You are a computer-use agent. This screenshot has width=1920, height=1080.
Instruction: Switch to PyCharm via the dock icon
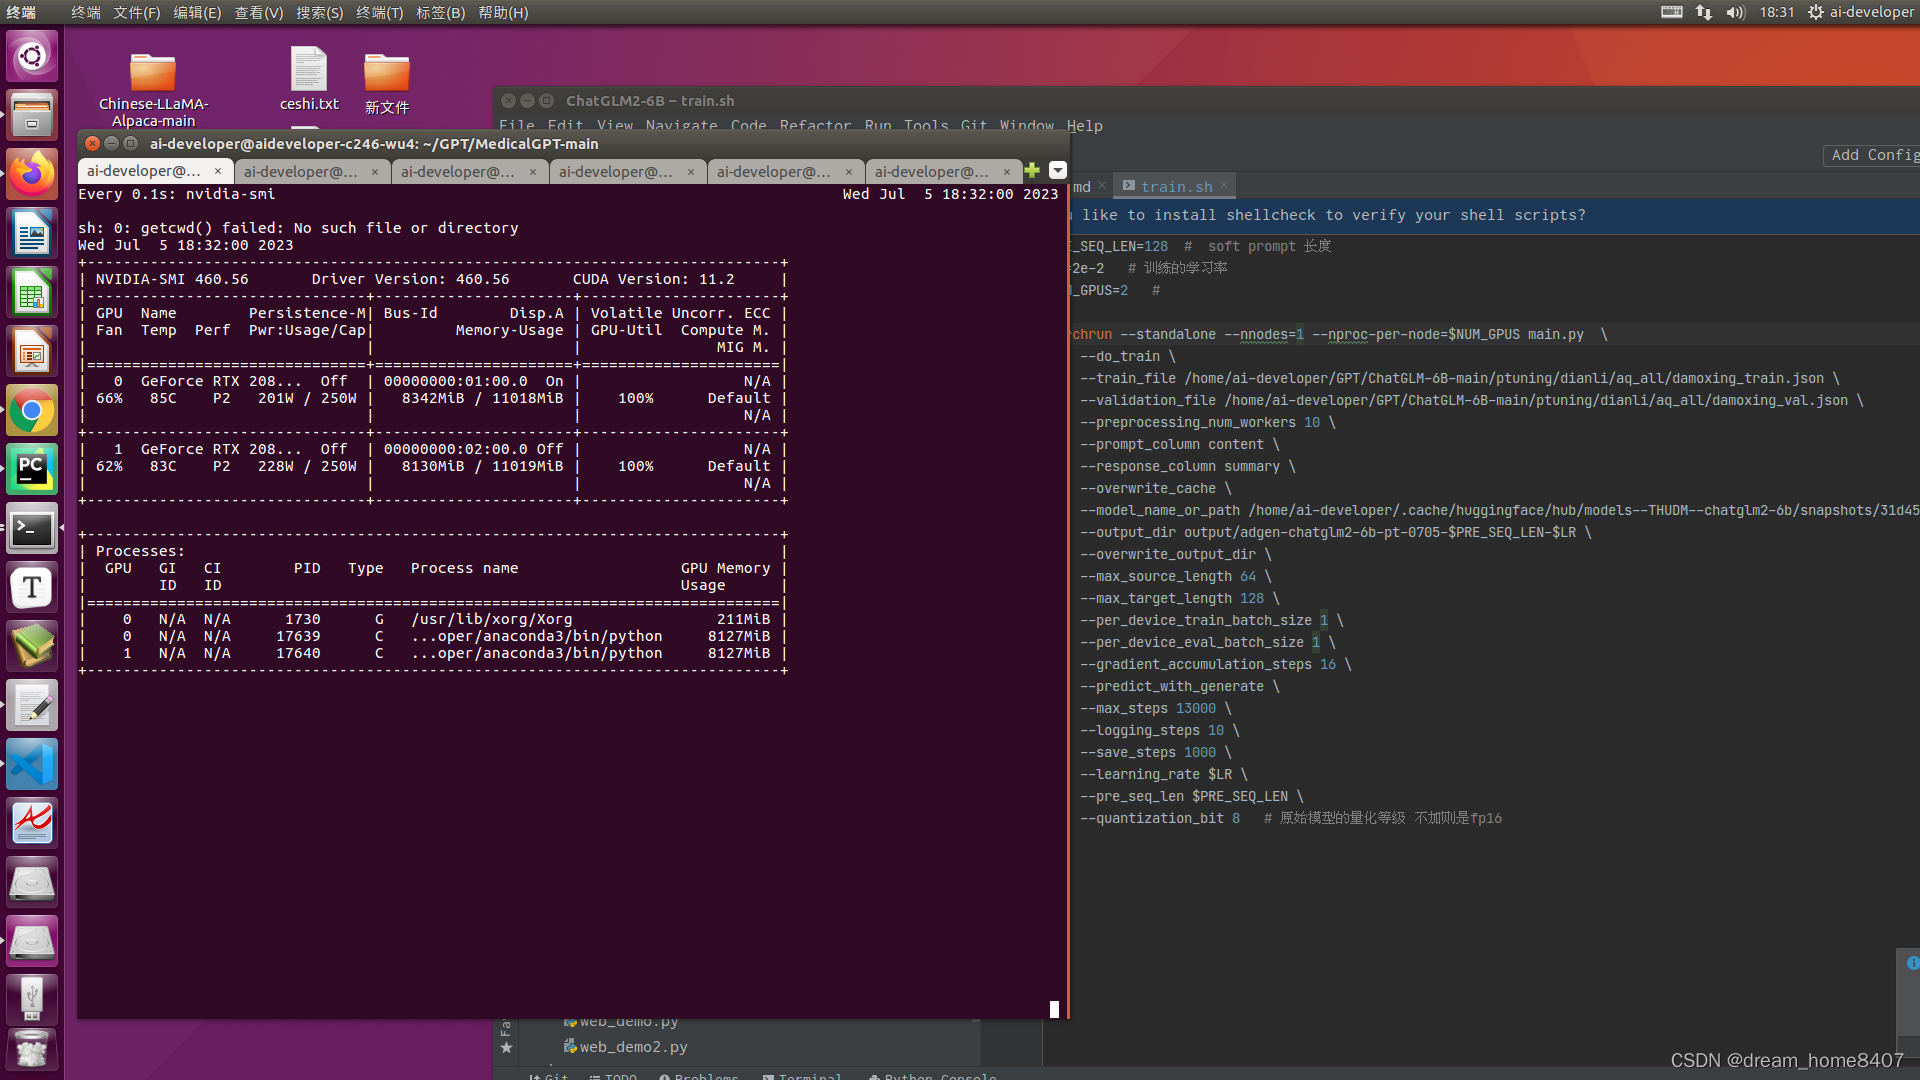click(32, 469)
